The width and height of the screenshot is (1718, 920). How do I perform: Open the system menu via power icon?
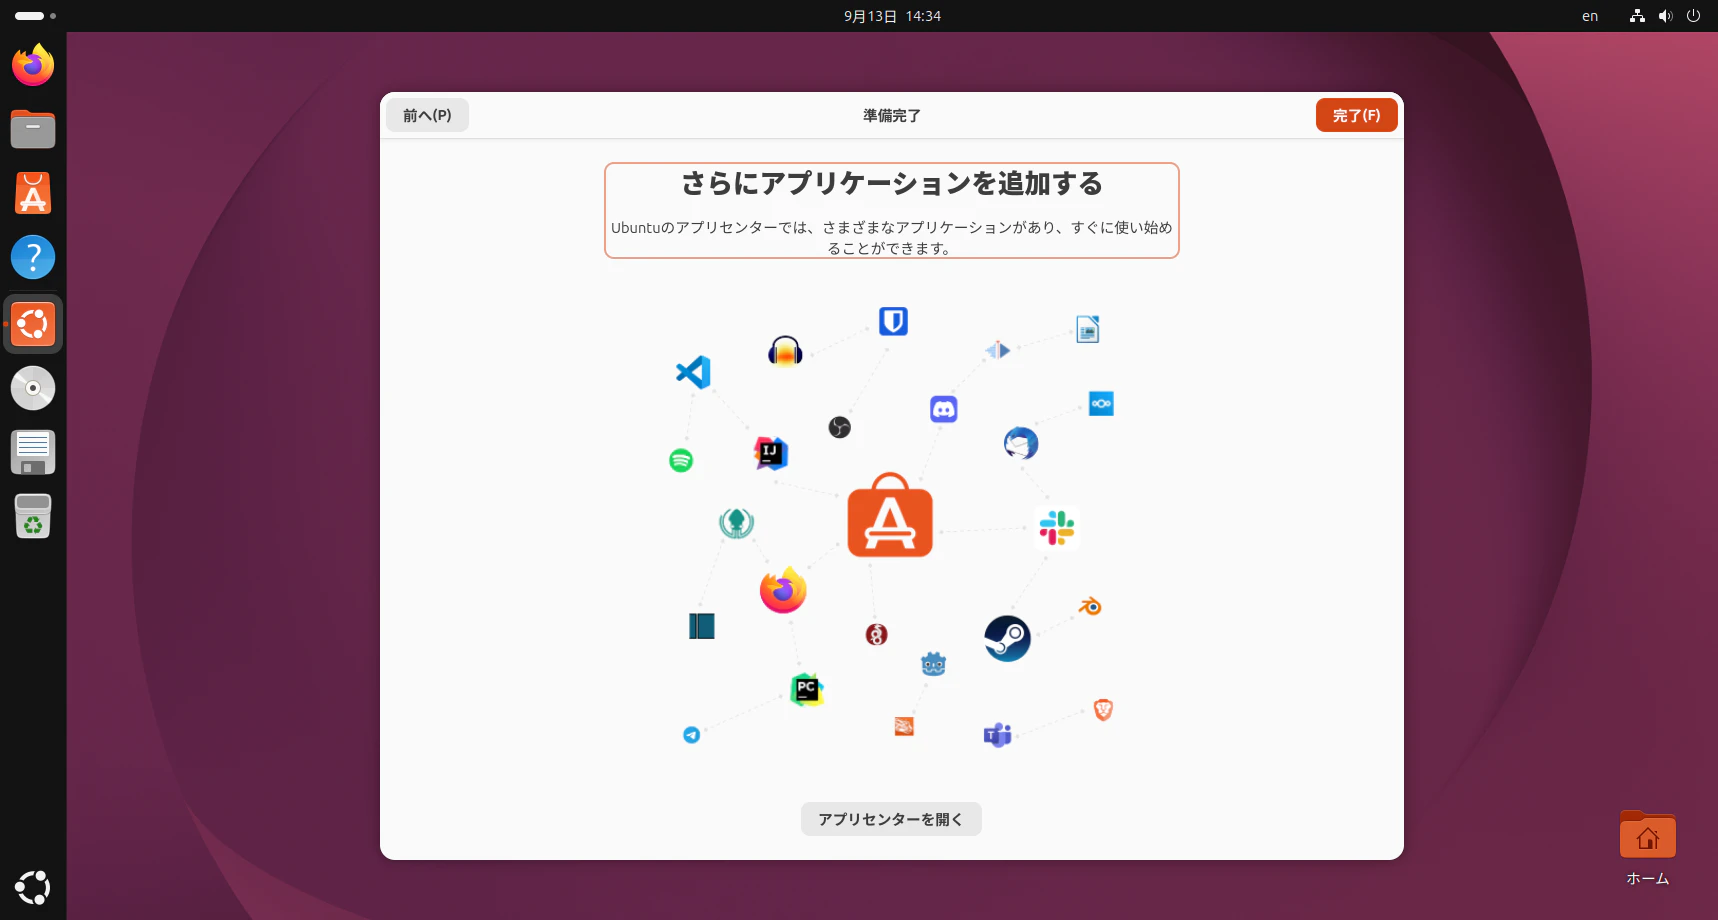(x=1693, y=16)
